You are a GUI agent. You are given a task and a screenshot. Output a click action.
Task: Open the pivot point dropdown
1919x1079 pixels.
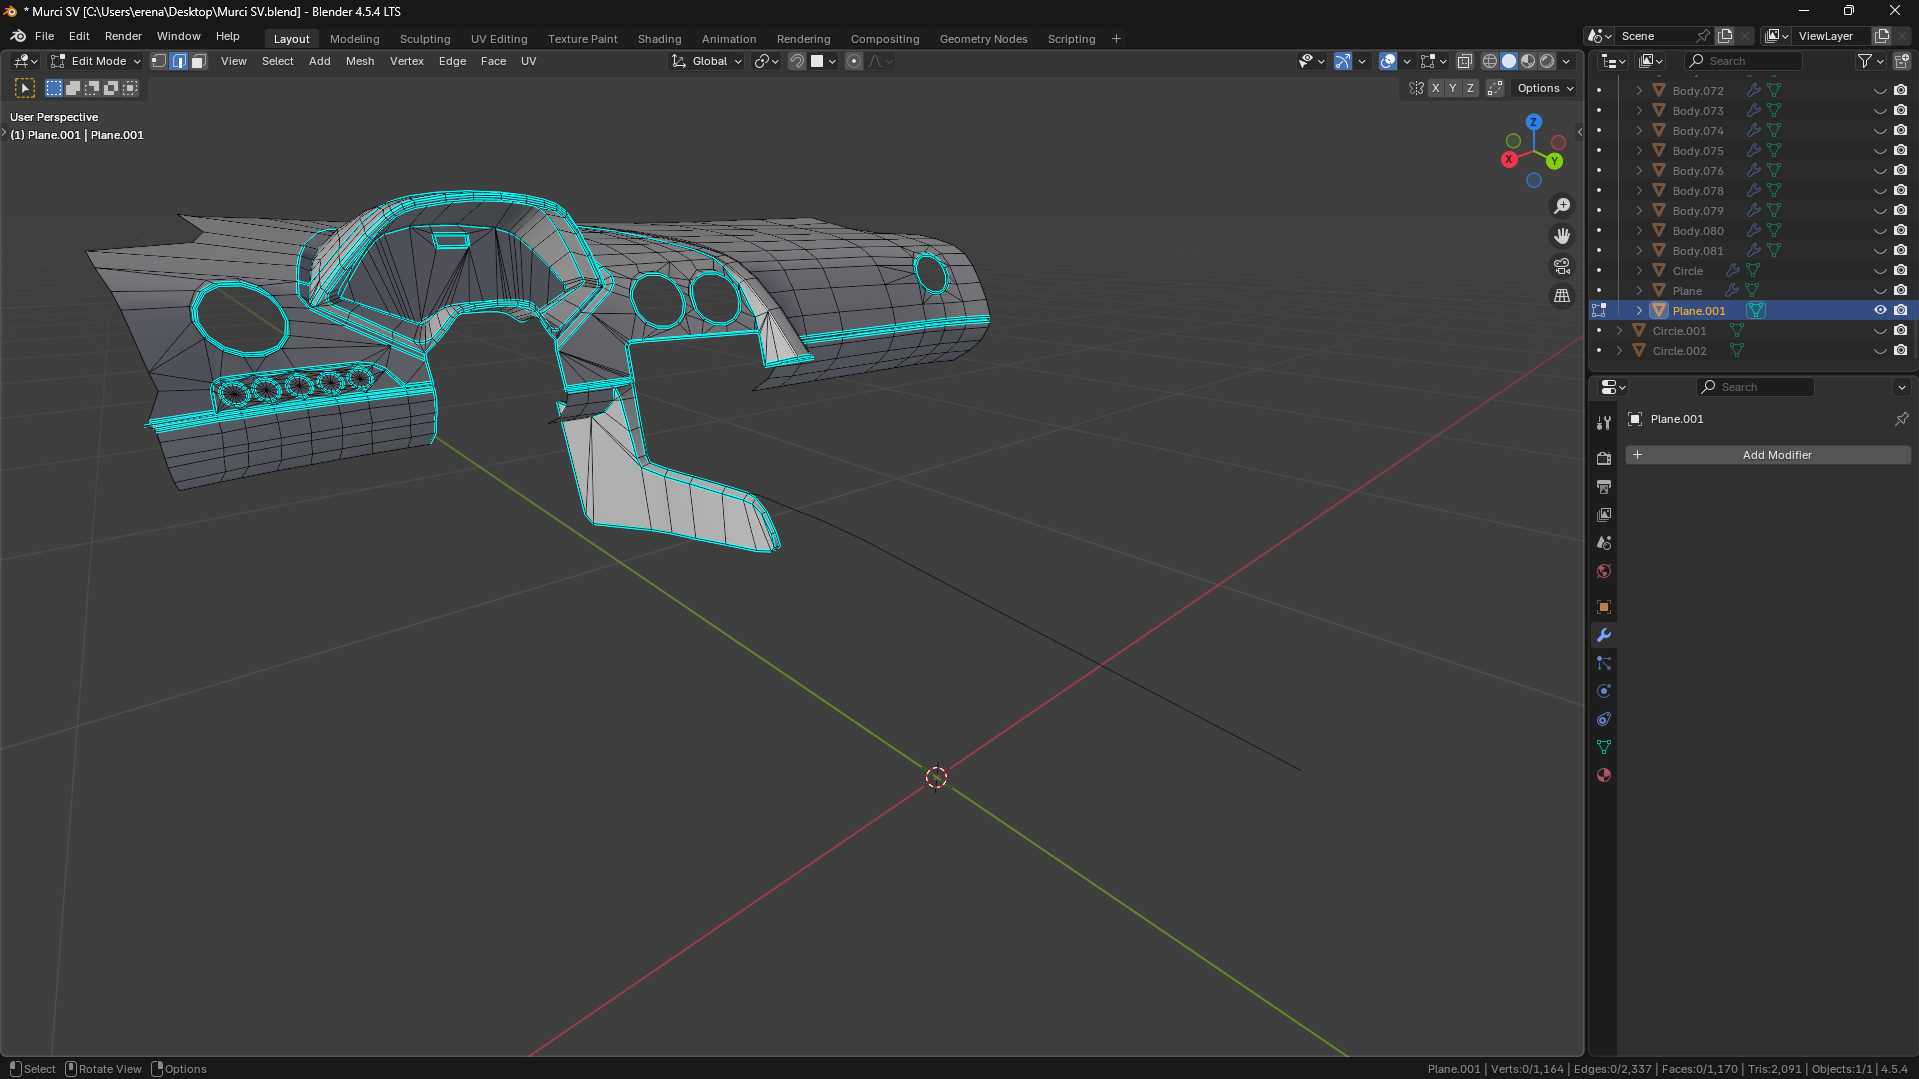click(x=767, y=61)
